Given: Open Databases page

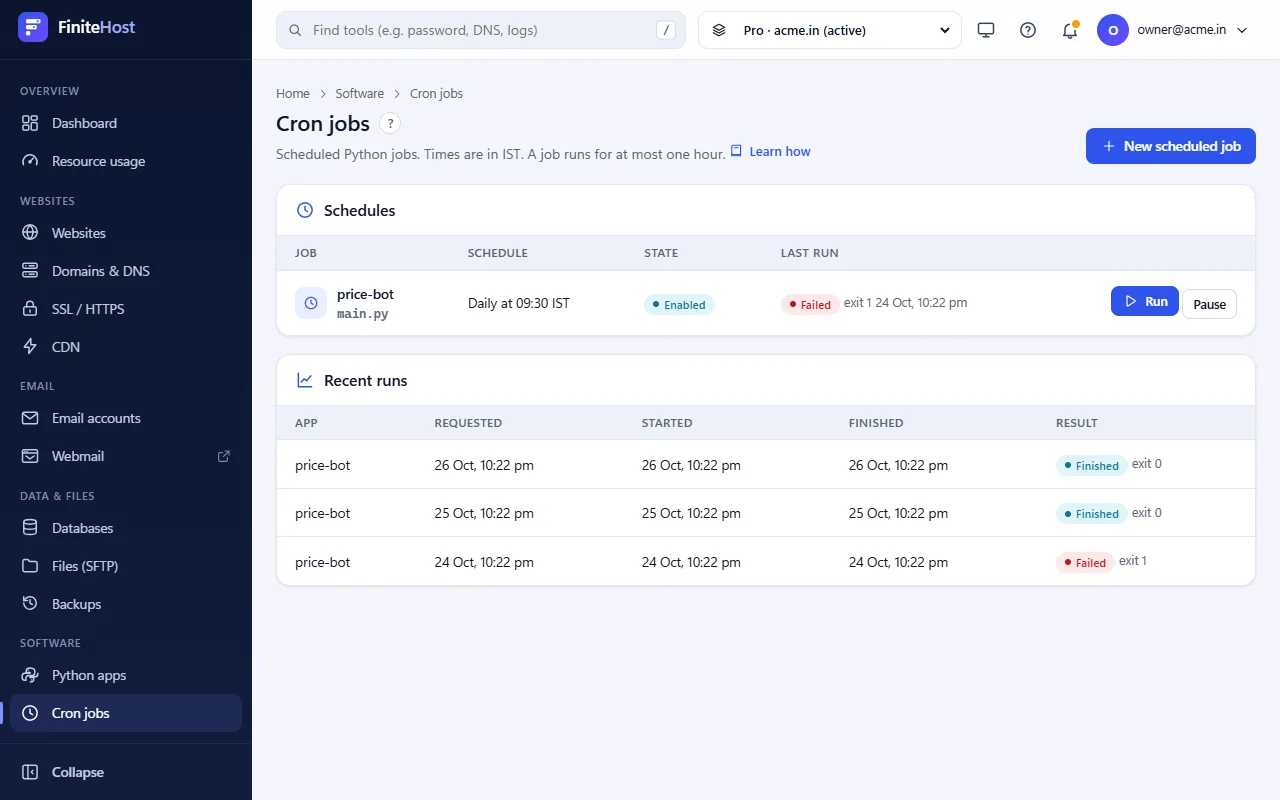Looking at the screenshot, I should [126, 528].
